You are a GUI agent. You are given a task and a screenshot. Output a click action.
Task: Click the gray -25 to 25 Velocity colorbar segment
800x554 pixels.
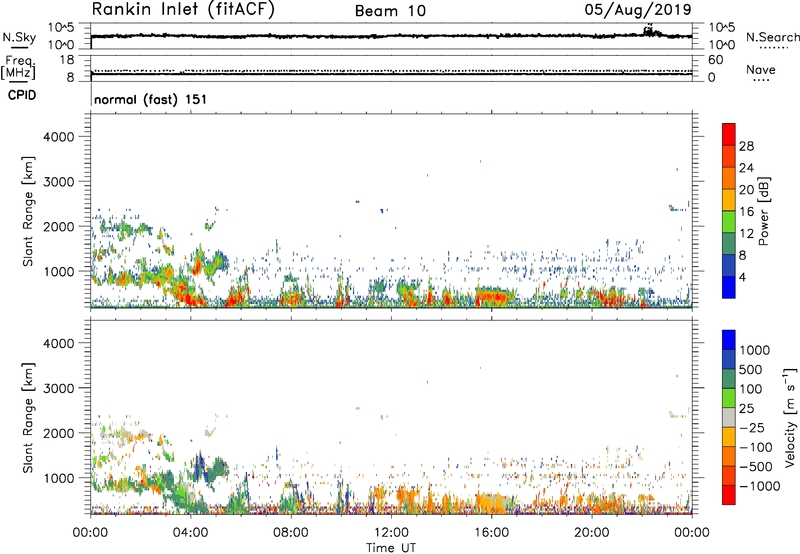729,417
